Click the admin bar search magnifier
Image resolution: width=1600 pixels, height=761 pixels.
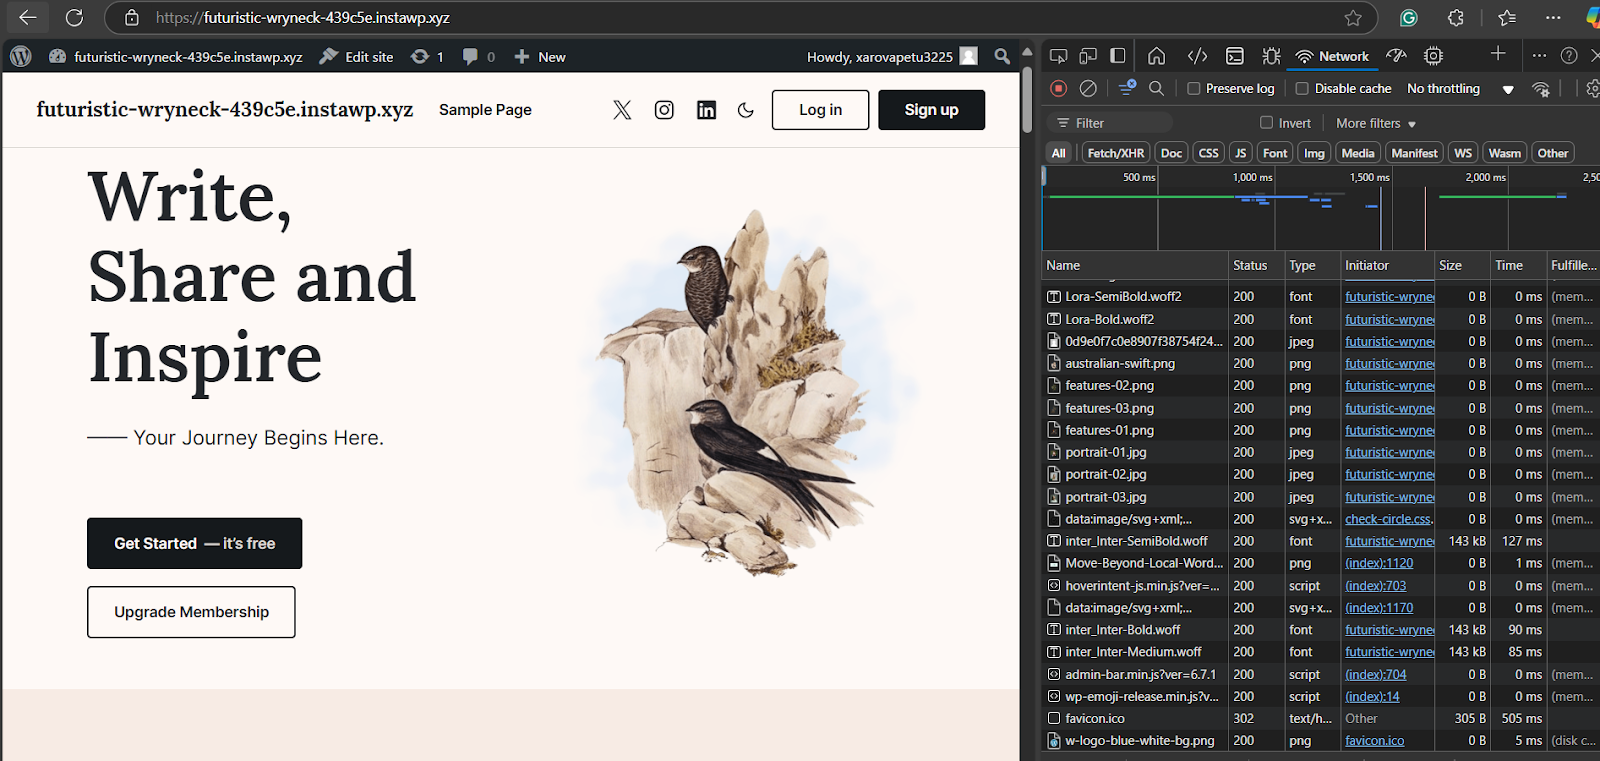point(1002,56)
